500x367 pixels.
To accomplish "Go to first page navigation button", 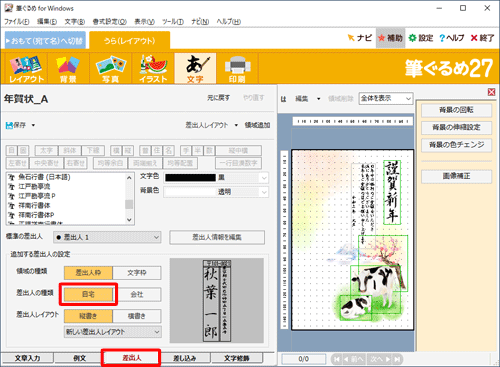I will (x=336, y=359).
